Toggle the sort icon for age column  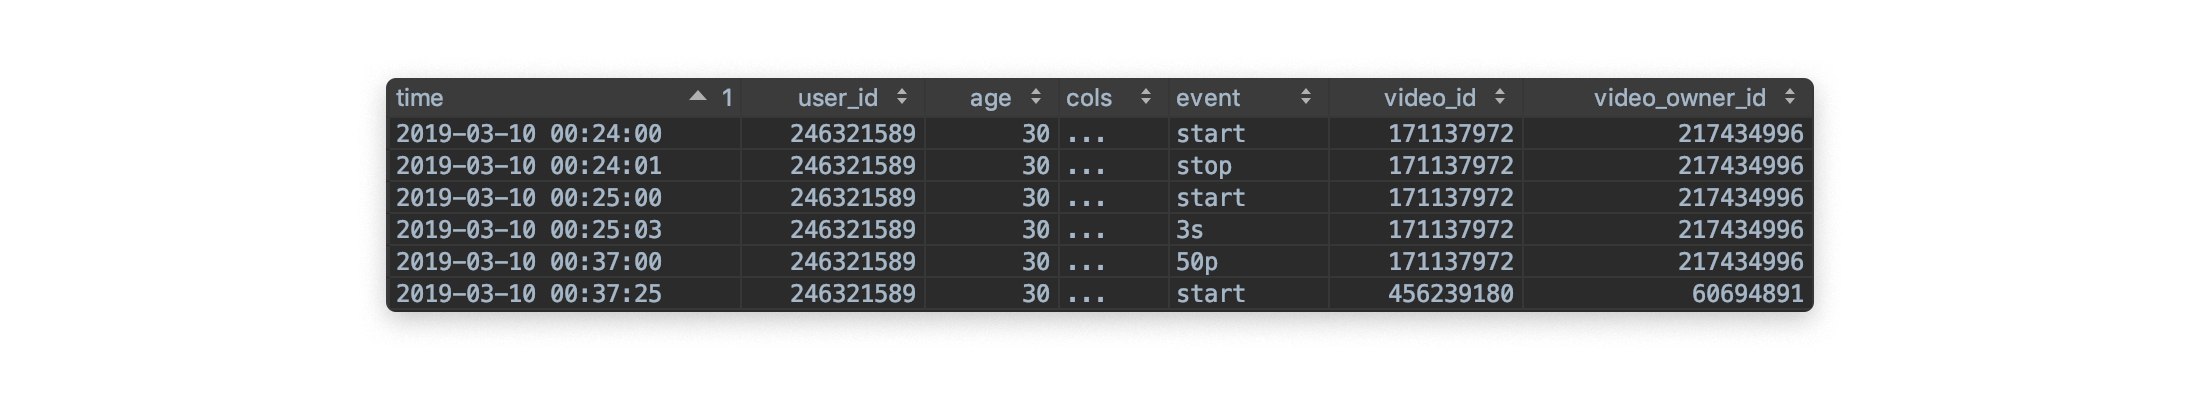1036,97
